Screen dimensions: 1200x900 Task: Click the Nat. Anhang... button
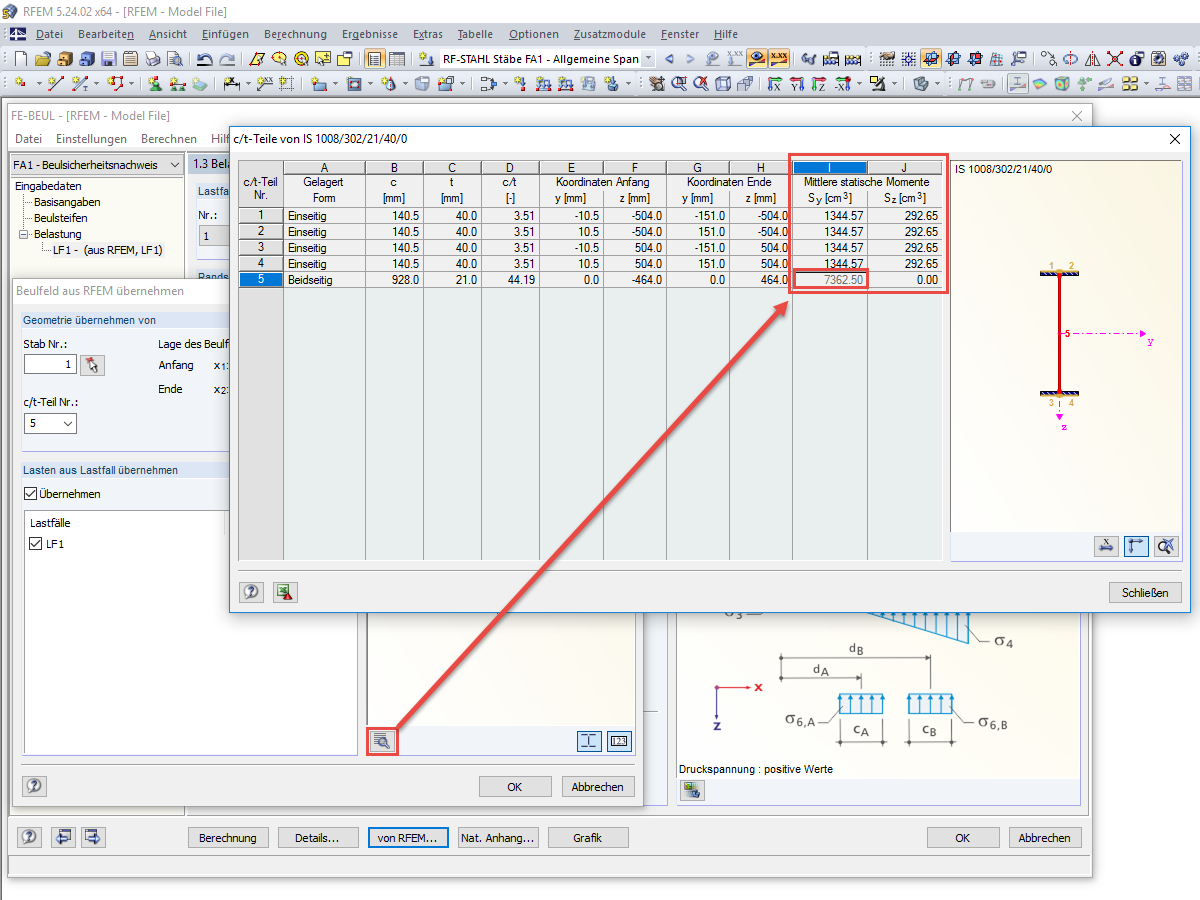pyautogui.click(x=497, y=837)
